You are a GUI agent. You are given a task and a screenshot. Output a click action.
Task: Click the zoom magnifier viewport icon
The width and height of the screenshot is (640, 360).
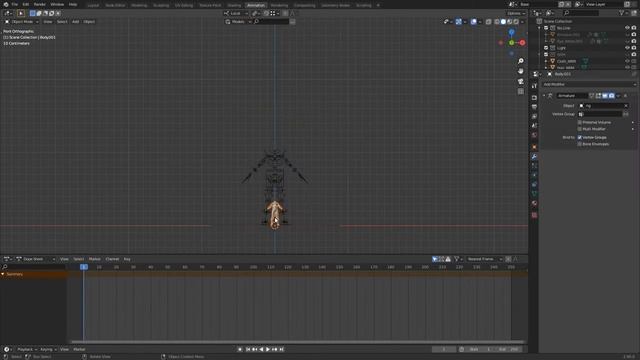(521, 61)
